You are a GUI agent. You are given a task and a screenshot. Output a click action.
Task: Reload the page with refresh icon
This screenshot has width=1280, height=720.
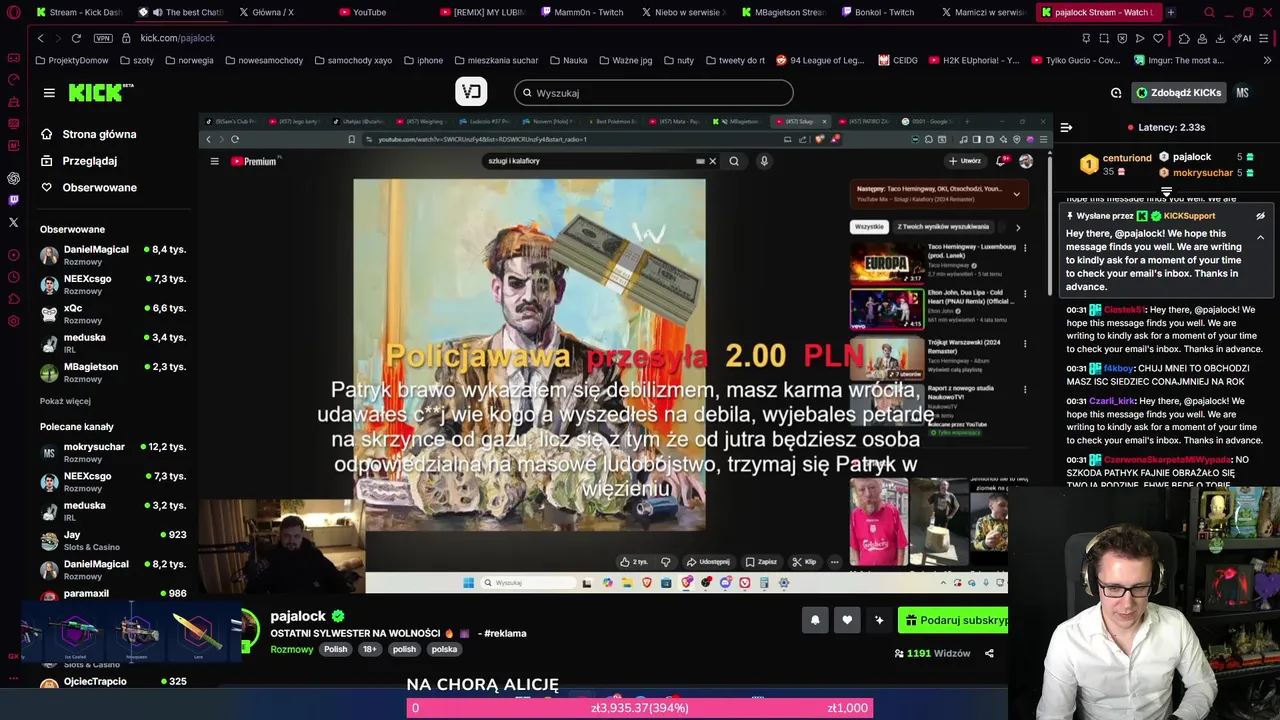(x=76, y=38)
